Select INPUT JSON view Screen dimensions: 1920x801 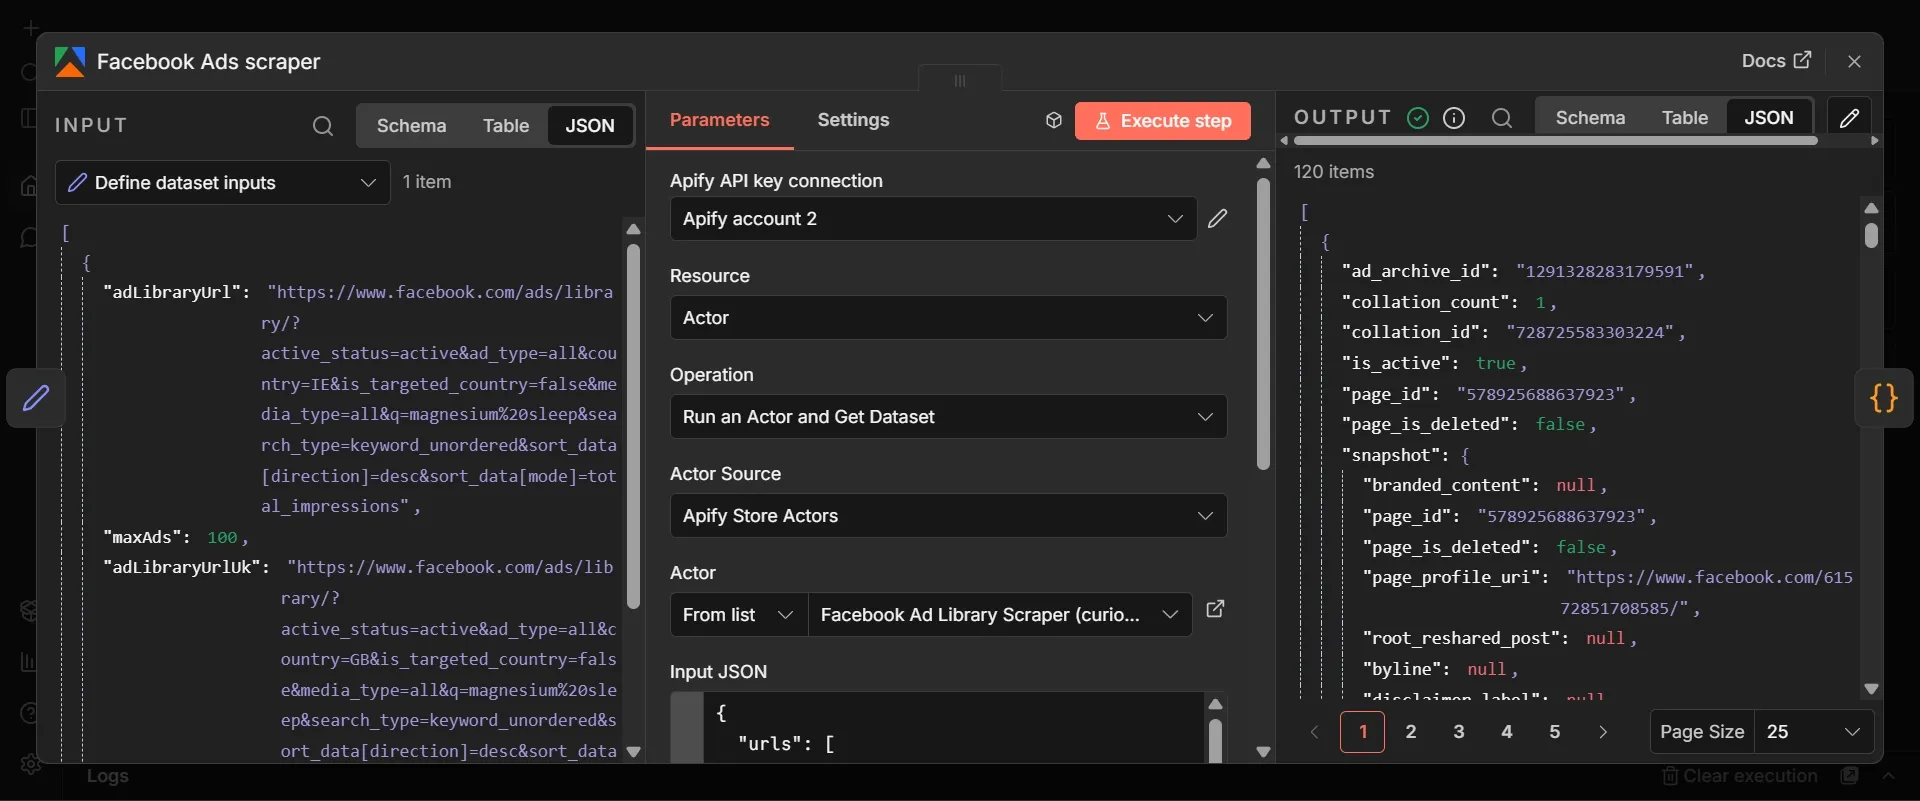tap(590, 126)
